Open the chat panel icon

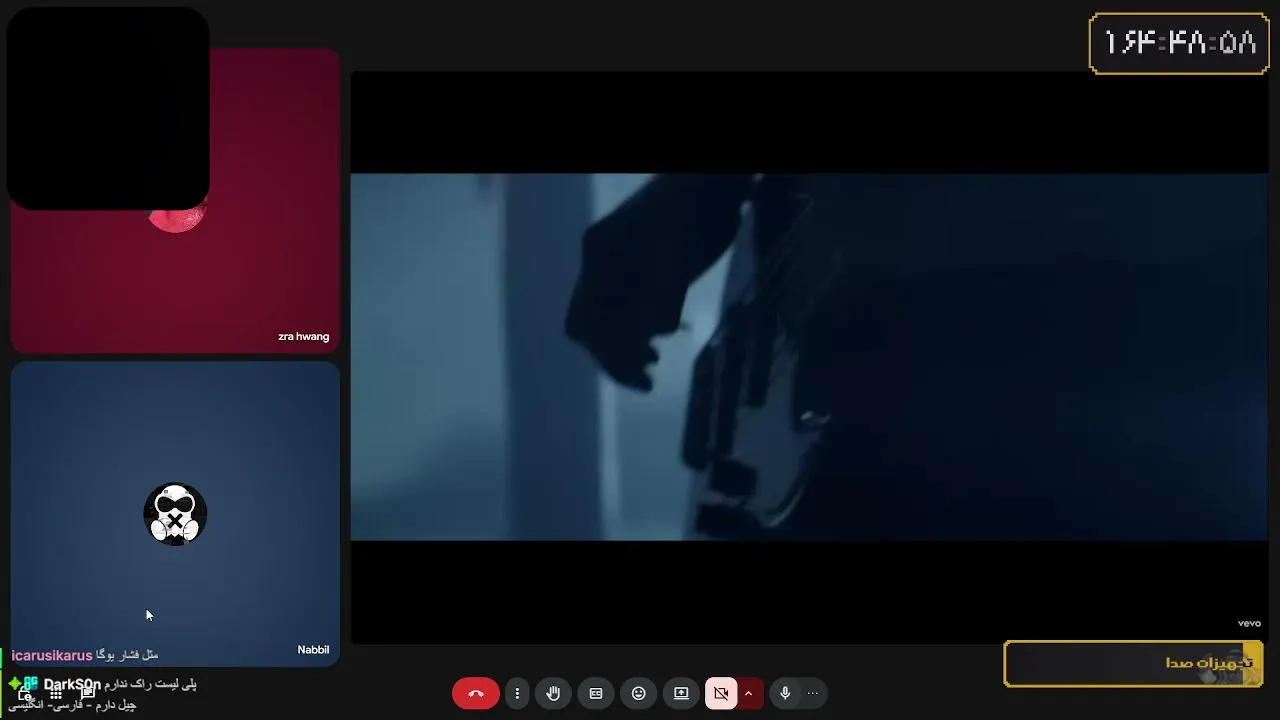click(x=88, y=693)
